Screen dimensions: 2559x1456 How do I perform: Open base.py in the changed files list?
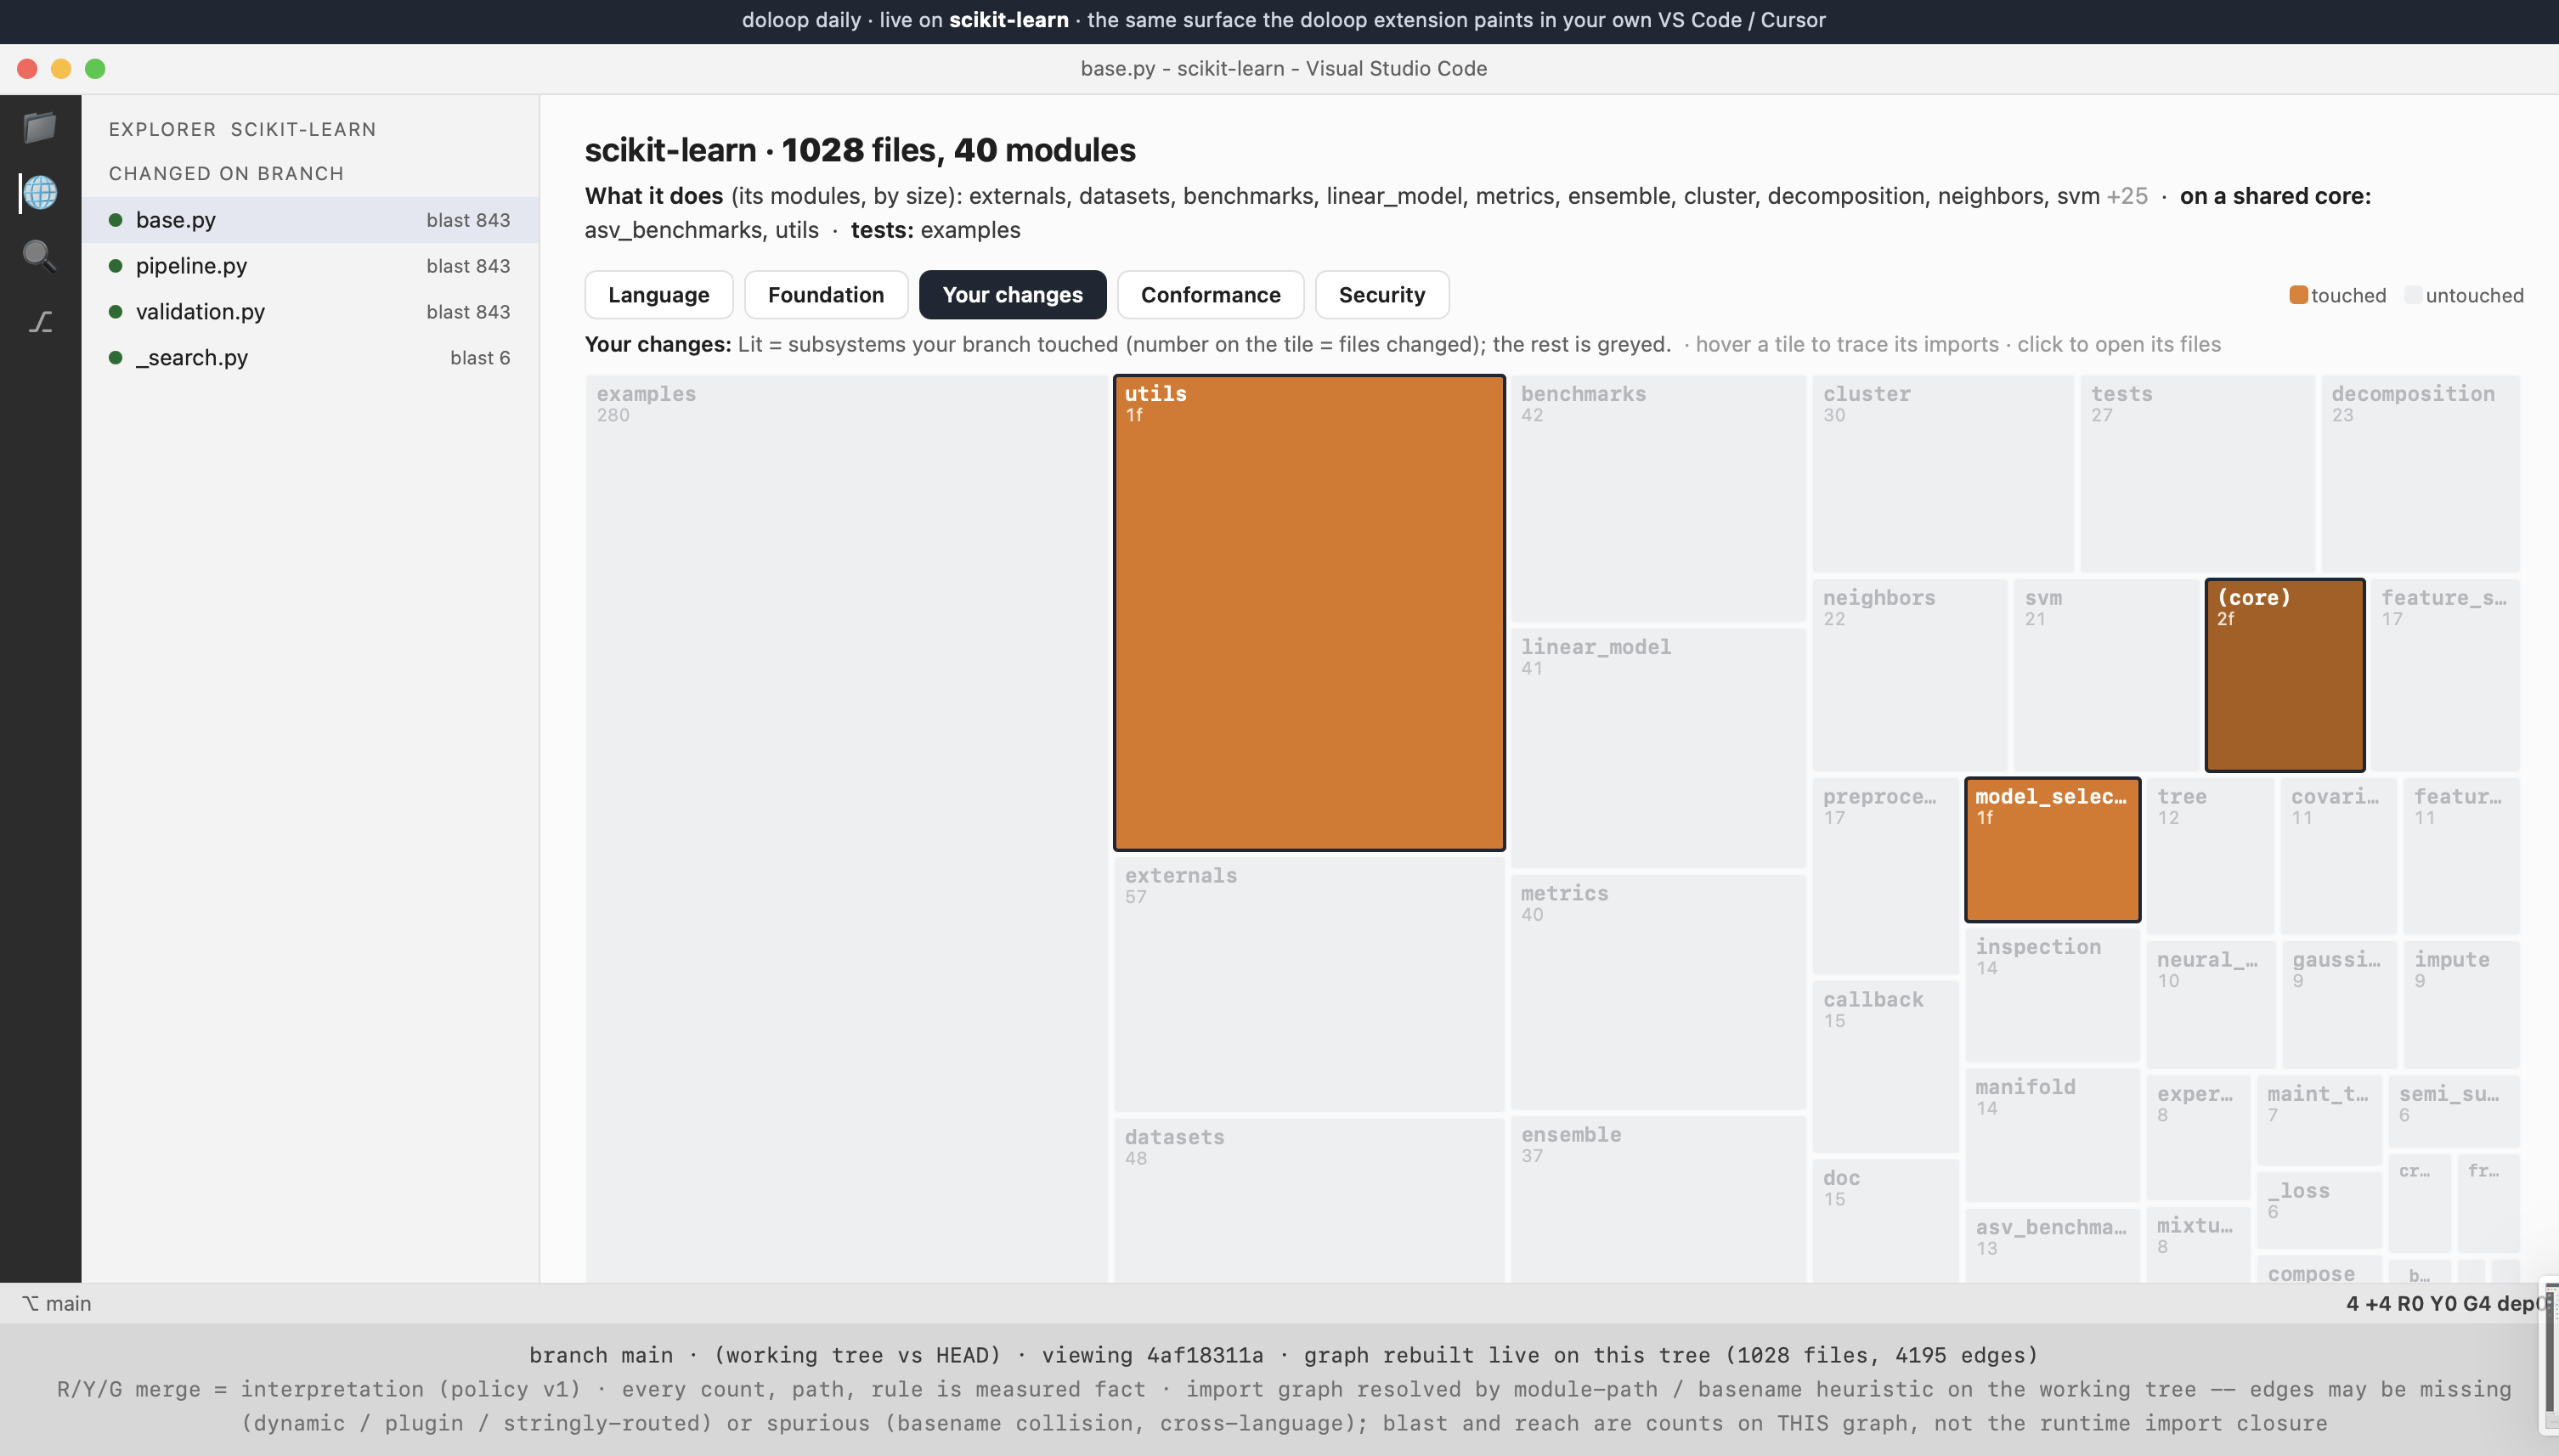click(310, 220)
